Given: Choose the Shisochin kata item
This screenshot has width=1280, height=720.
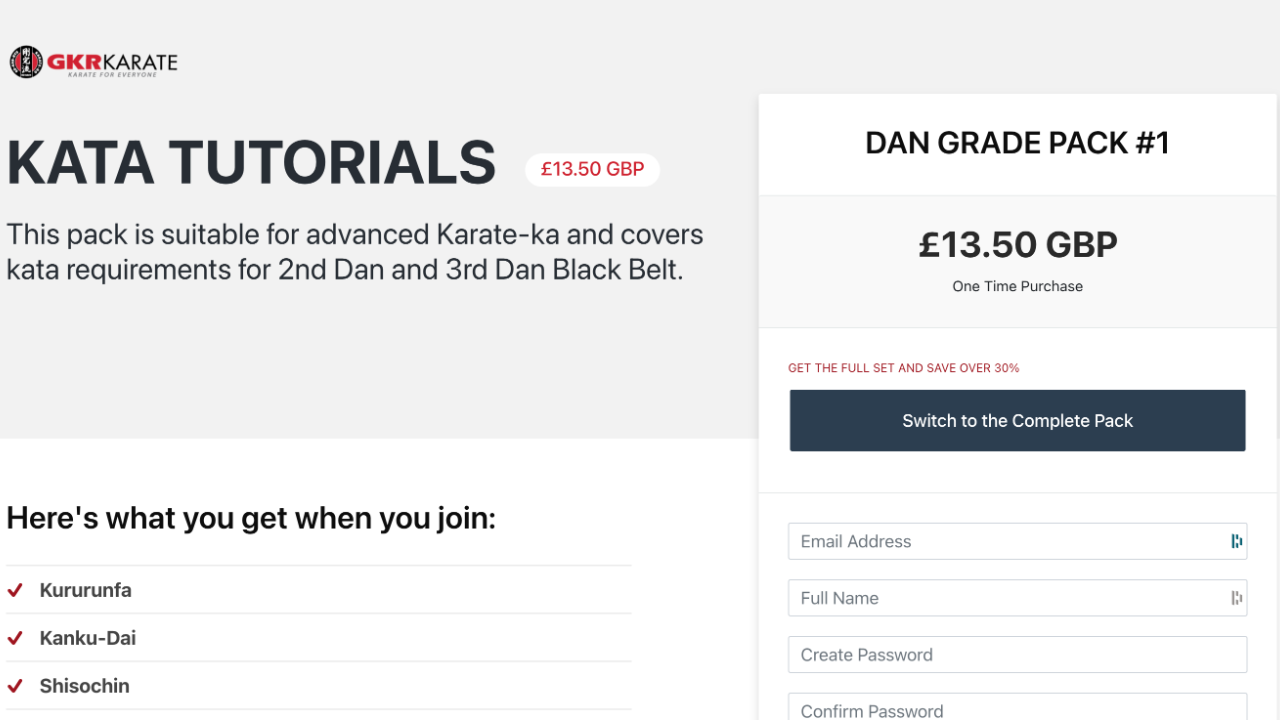Looking at the screenshot, I should [x=85, y=686].
